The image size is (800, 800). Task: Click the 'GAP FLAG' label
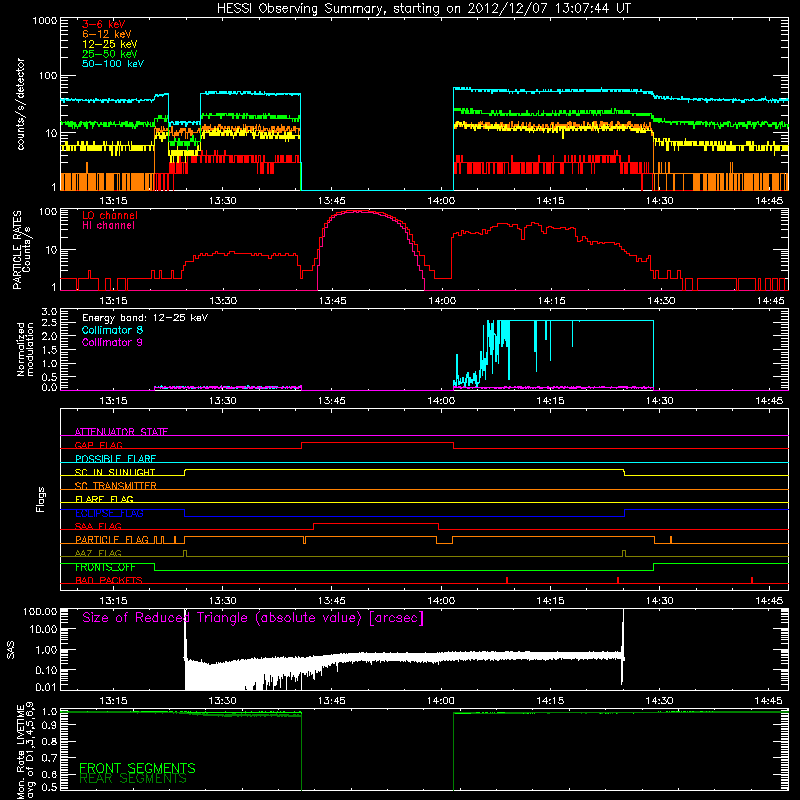(98, 445)
